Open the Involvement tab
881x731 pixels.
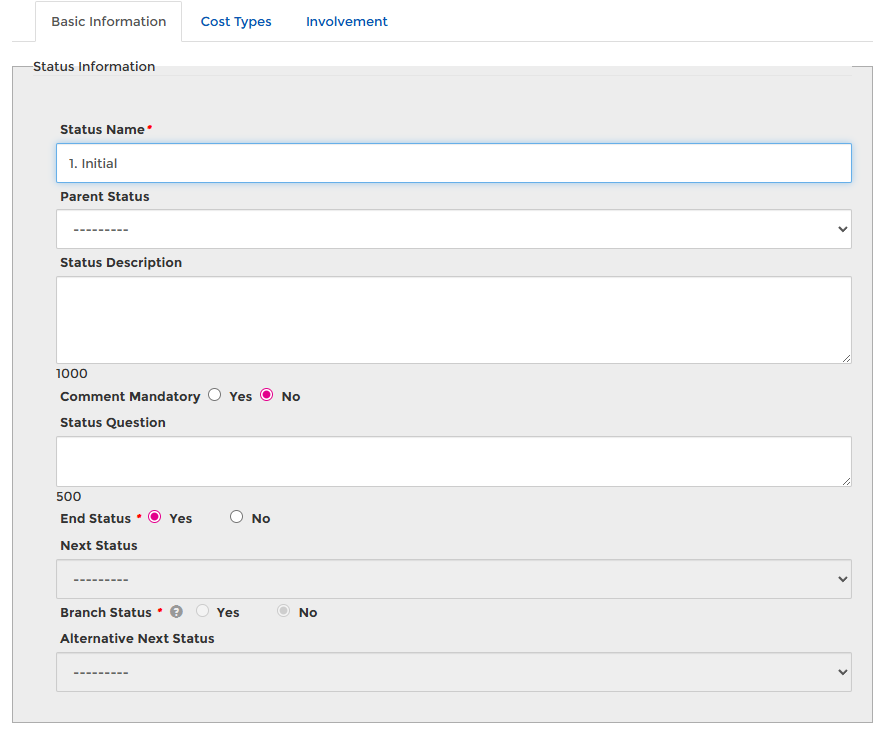click(x=347, y=21)
